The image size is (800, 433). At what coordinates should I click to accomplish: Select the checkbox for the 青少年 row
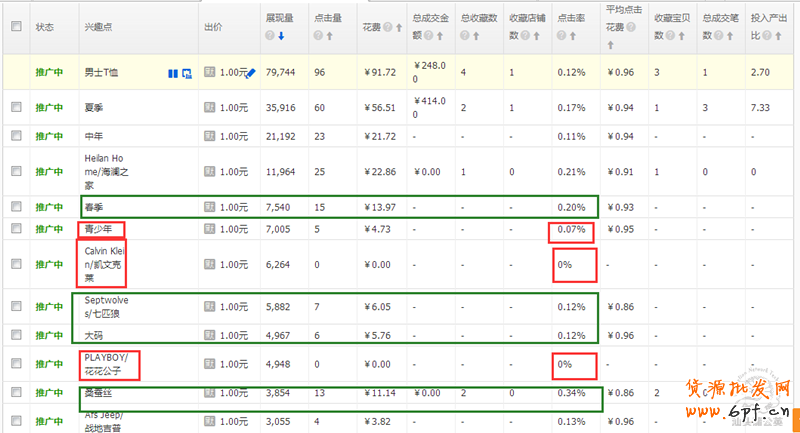coord(16,229)
